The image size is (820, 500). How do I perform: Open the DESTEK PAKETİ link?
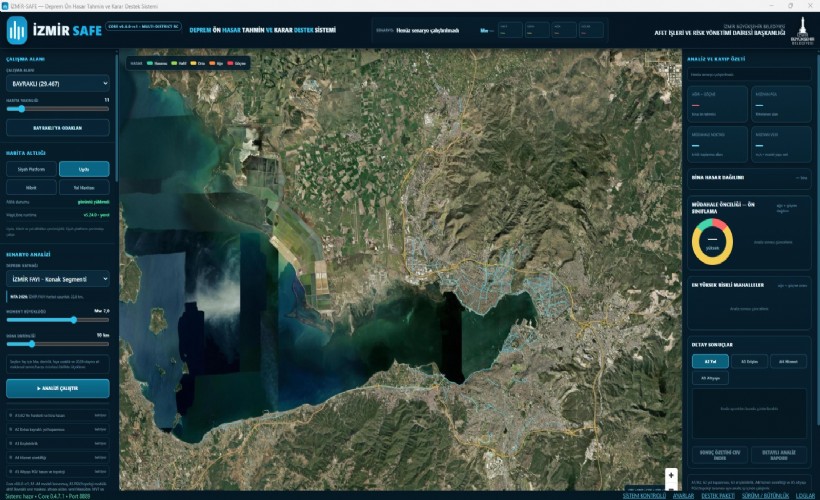coord(718,496)
